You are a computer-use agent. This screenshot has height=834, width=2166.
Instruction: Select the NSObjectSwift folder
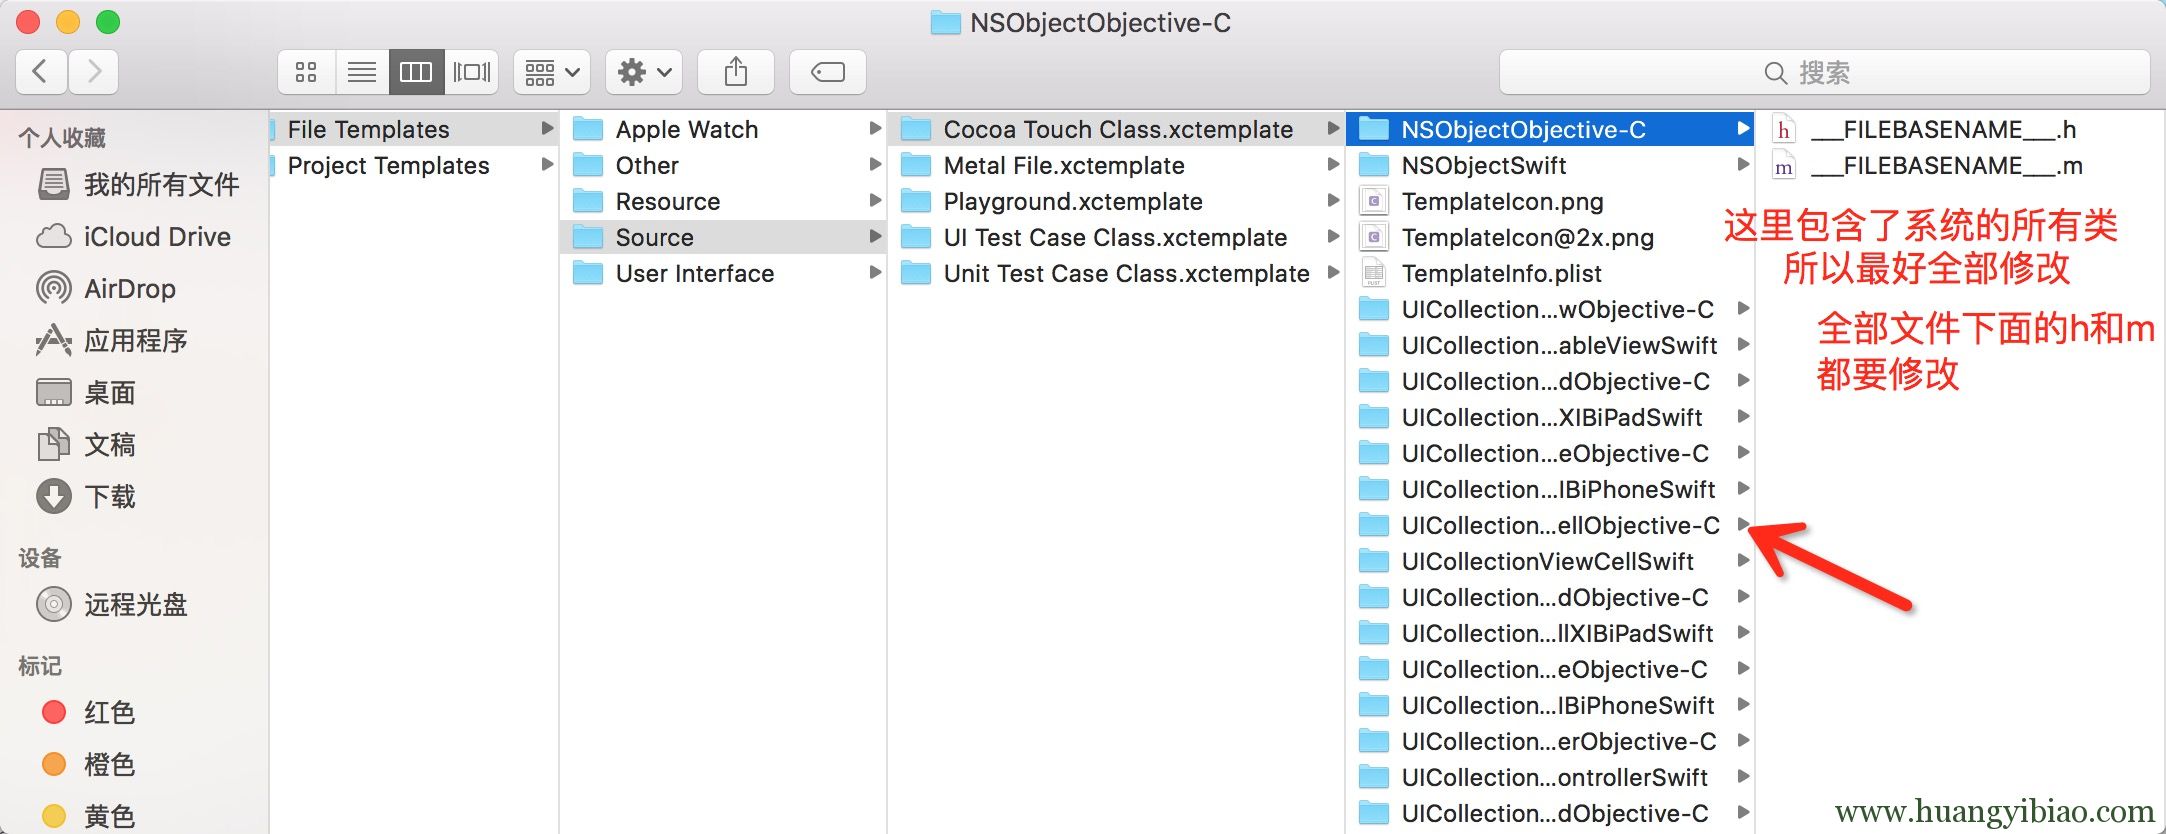pos(1550,166)
